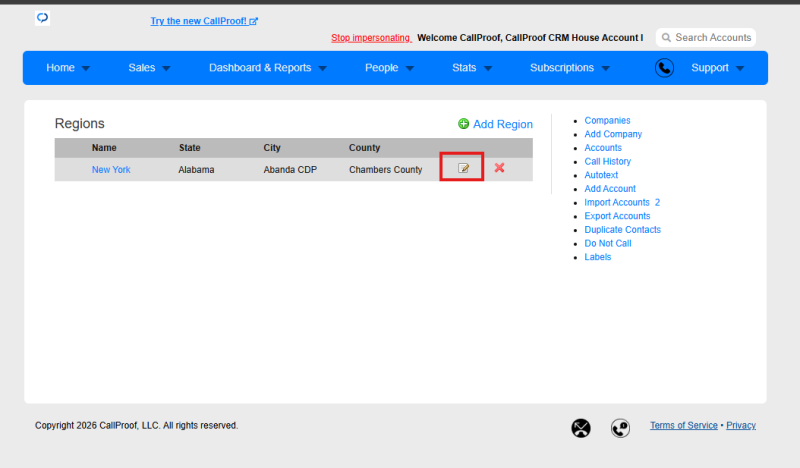This screenshot has width=800, height=468.
Task: Open Do Not Call sidebar link
Action: coord(608,243)
